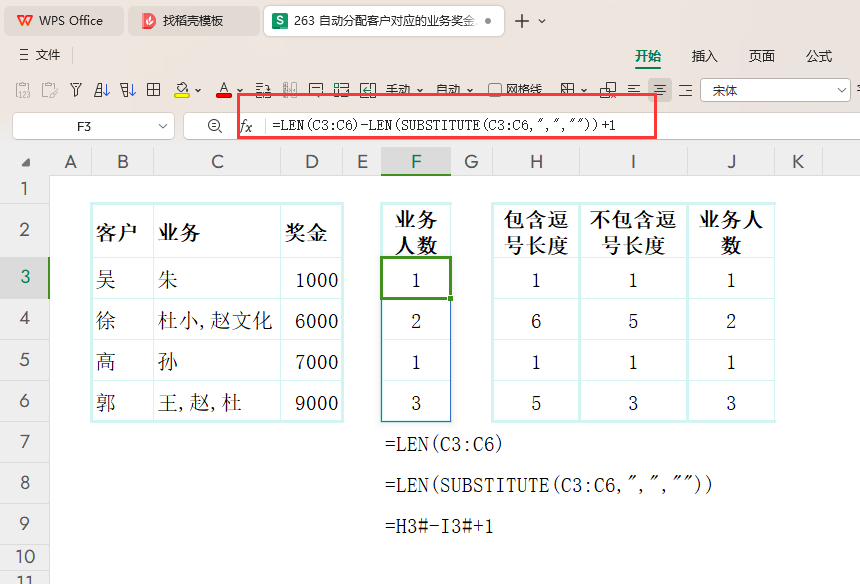Align text right
This screenshot has width=860, height=584.
pos(686,90)
